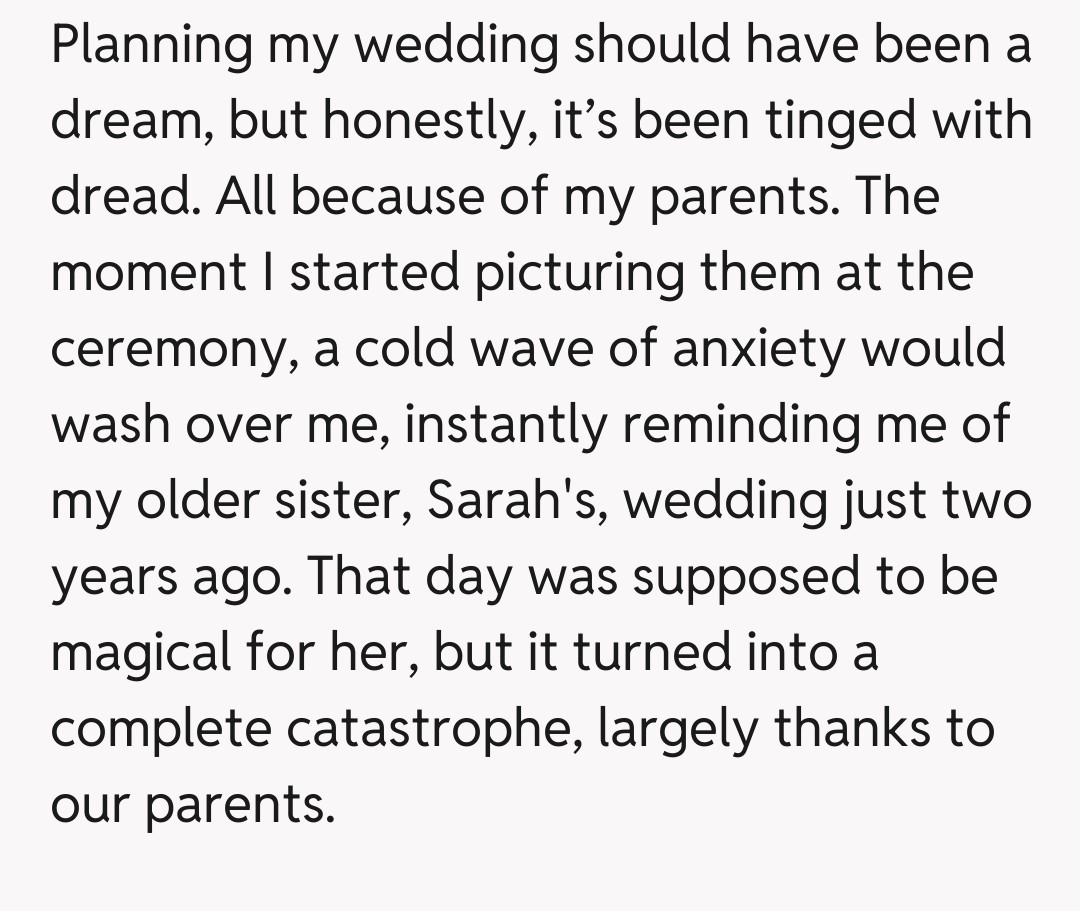Click the word "reminding"

pyautogui.click(x=760, y=425)
